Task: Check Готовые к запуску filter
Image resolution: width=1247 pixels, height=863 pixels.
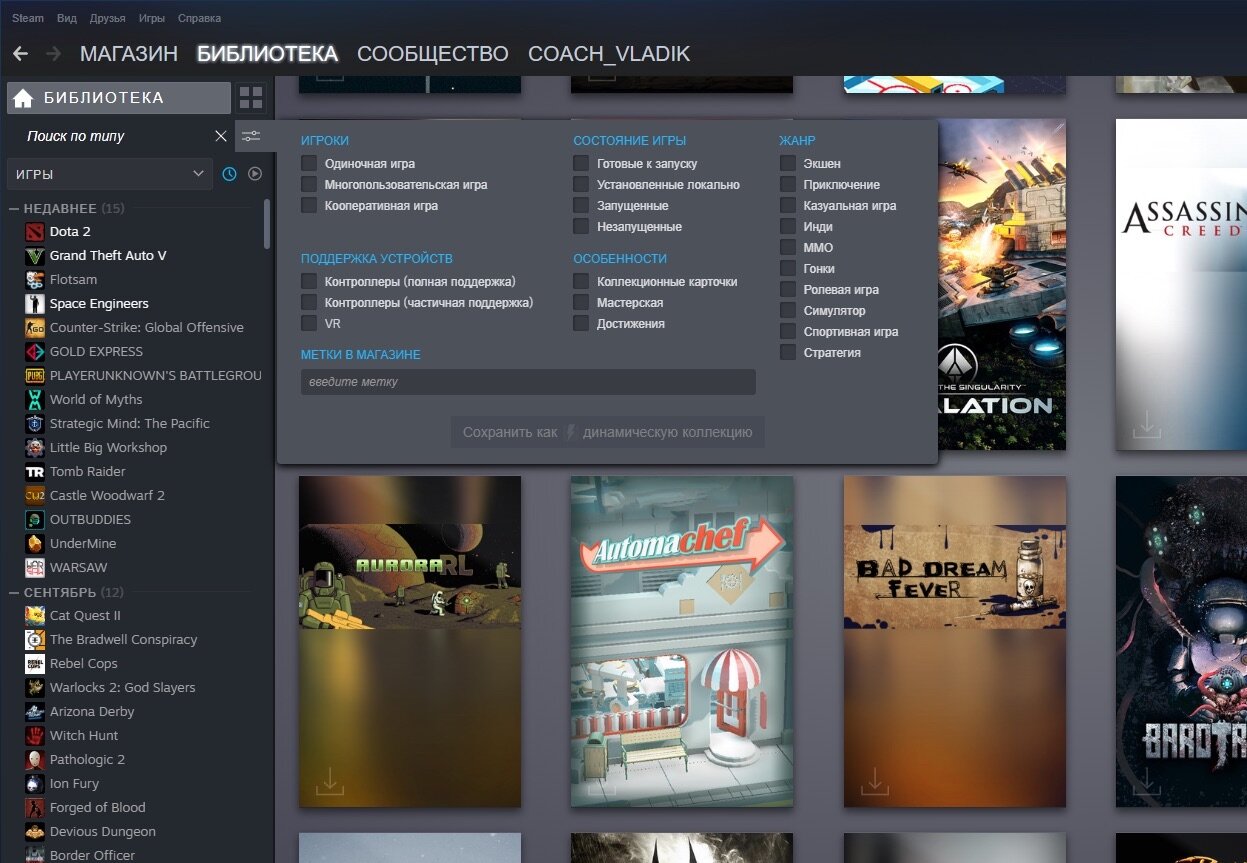Action: (x=581, y=163)
